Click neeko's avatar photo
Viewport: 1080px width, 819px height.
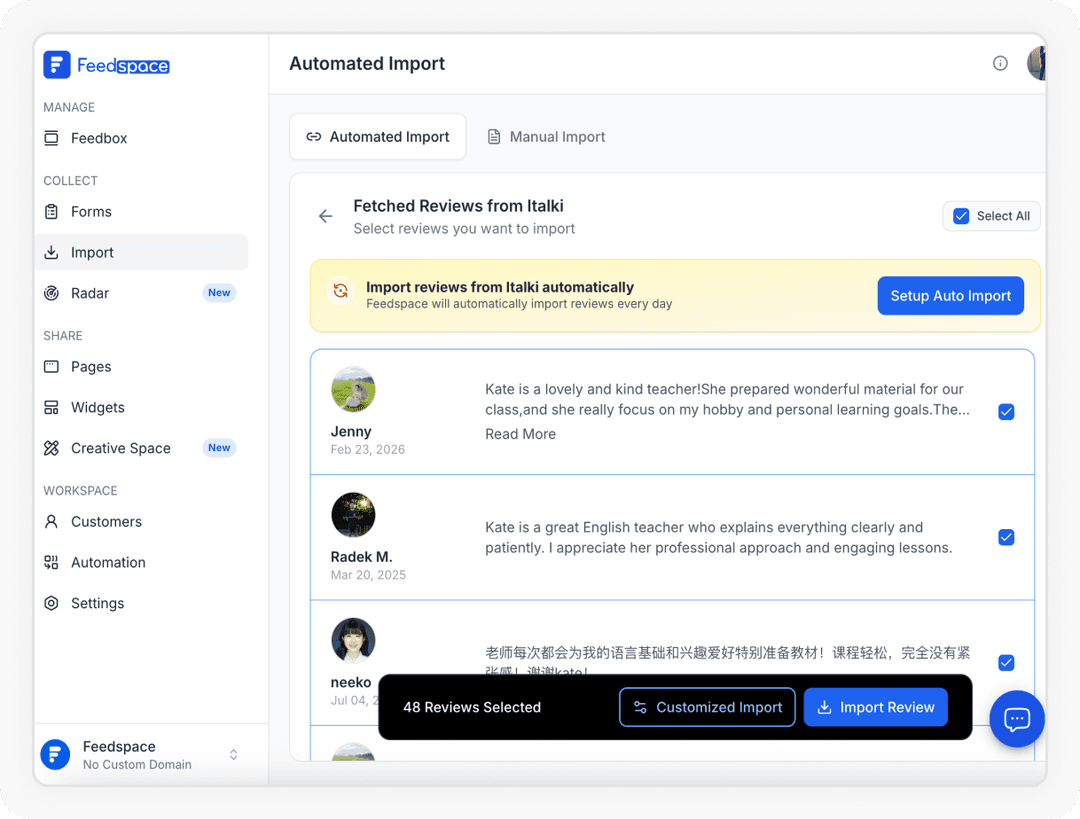tap(353, 640)
